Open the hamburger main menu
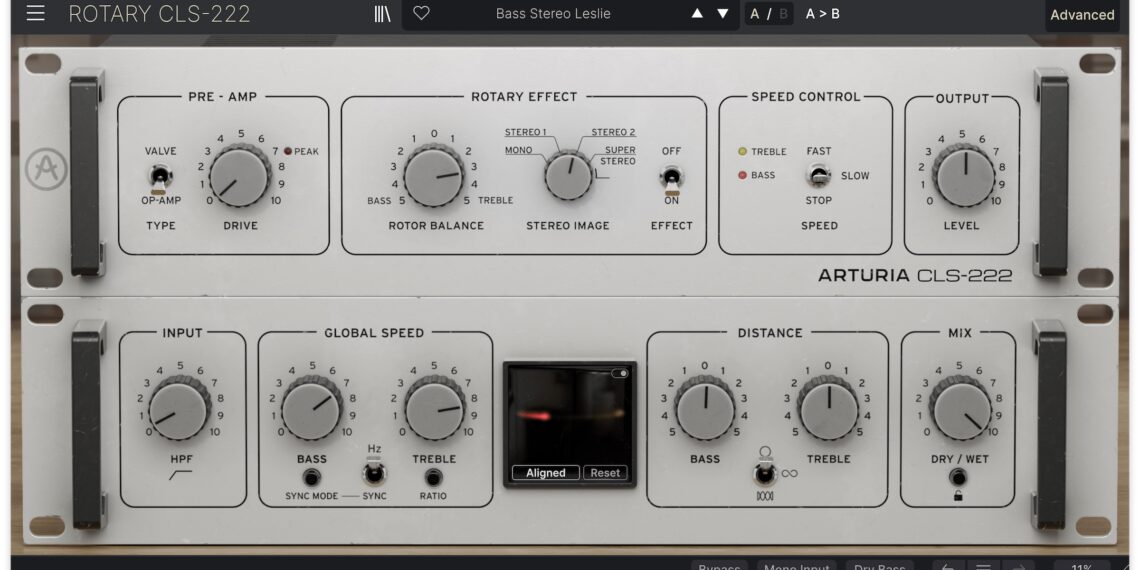Viewport: 1140px width, 570px height. [x=36, y=14]
